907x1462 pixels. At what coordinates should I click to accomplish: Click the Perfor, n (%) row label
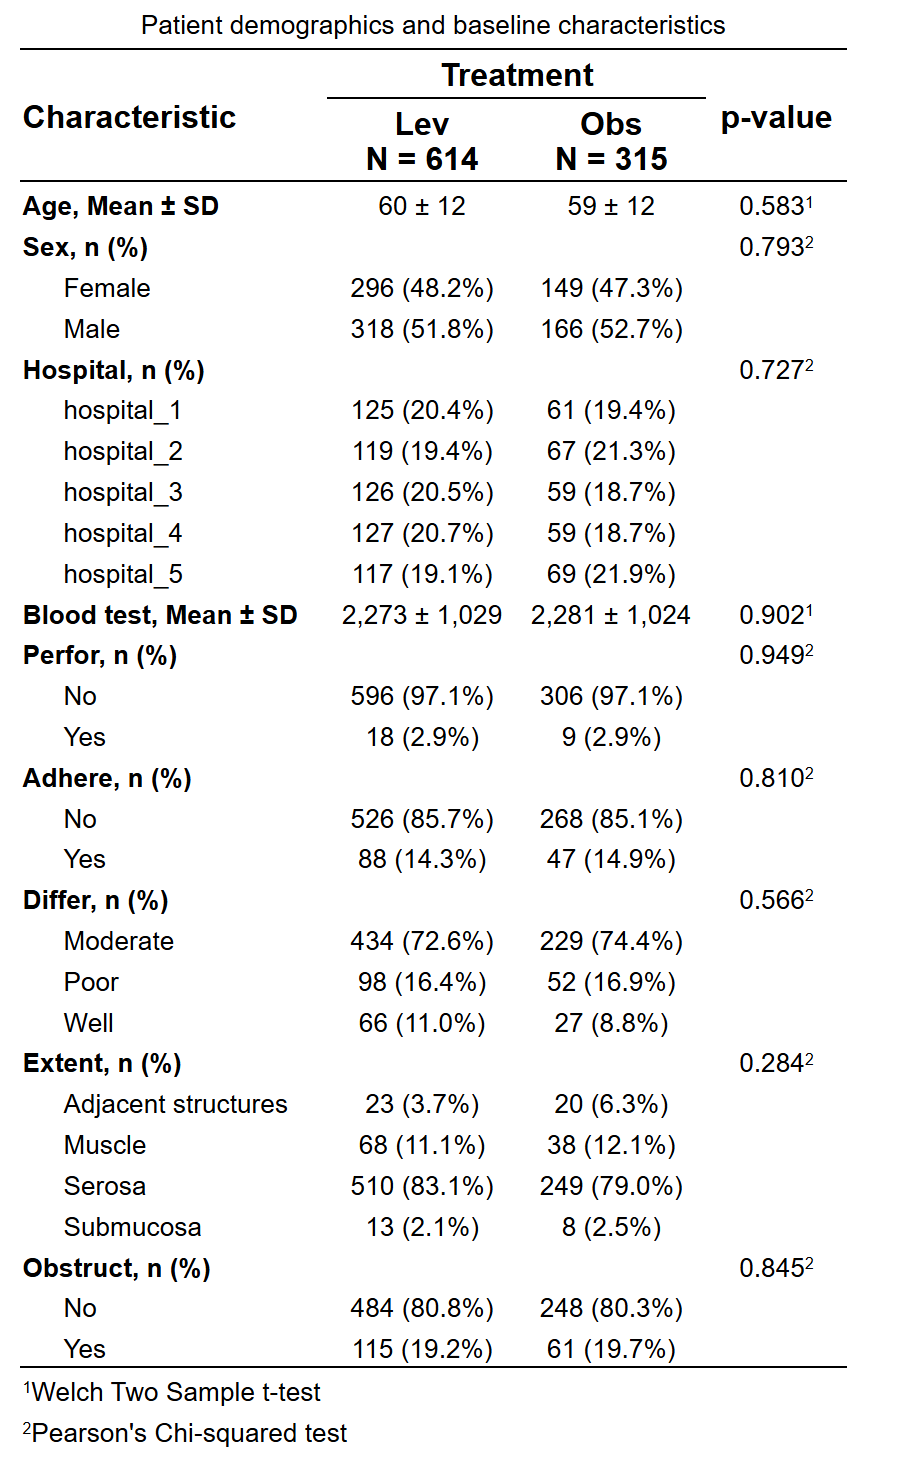(100, 656)
